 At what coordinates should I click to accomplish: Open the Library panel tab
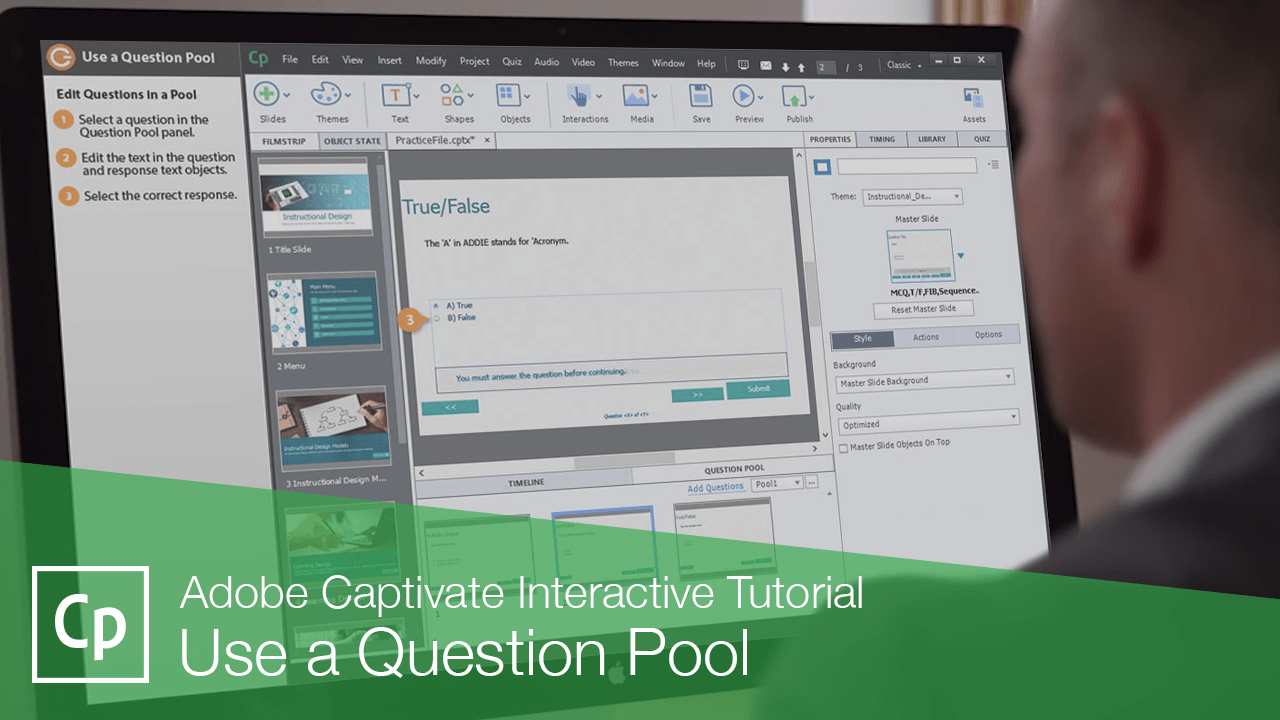(x=931, y=139)
